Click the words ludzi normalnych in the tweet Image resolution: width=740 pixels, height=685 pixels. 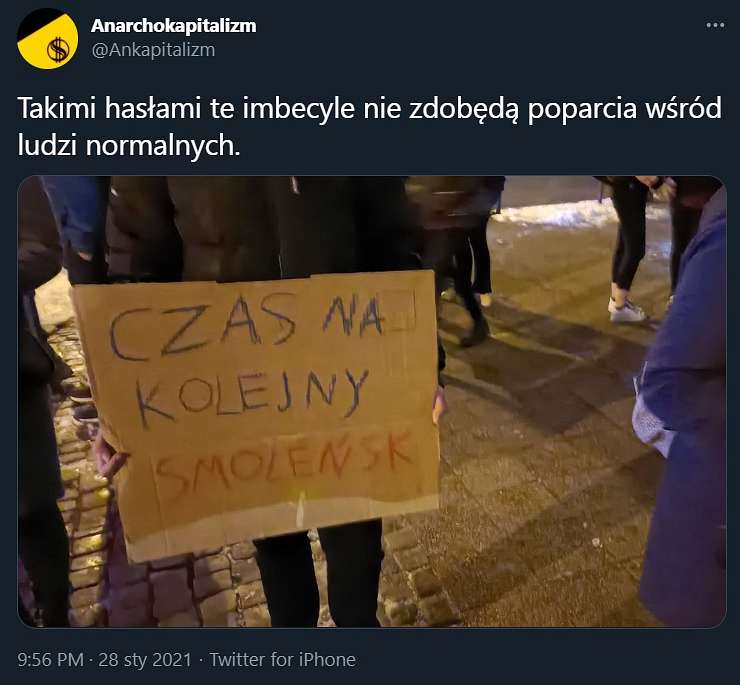tap(129, 146)
